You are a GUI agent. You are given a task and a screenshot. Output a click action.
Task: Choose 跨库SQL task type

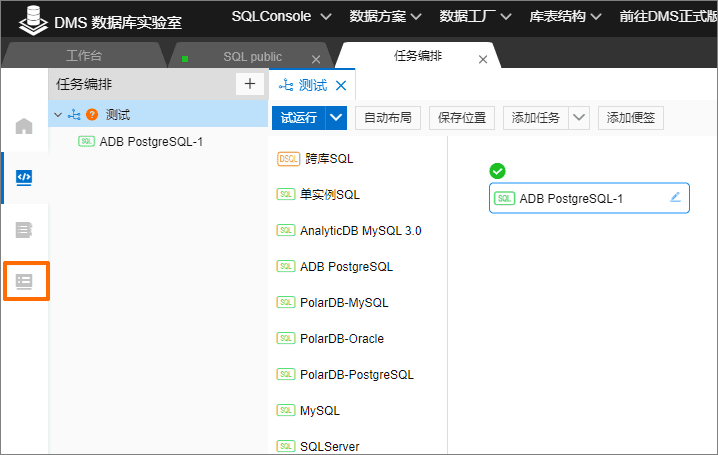tap(329, 159)
